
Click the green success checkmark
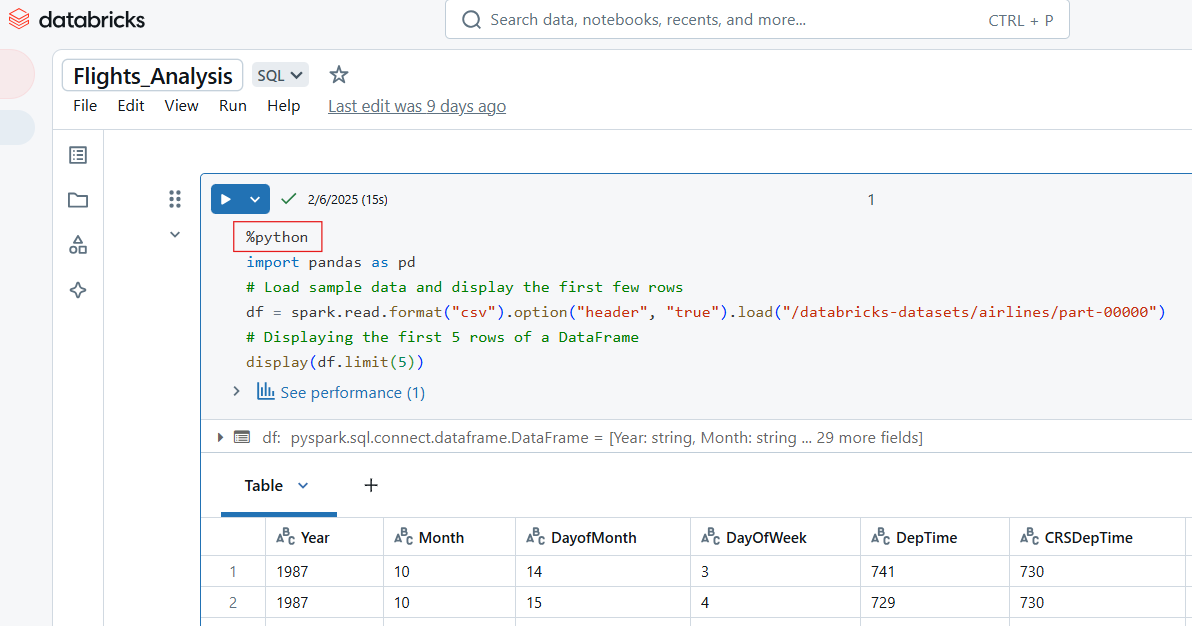click(x=288, y=199)
